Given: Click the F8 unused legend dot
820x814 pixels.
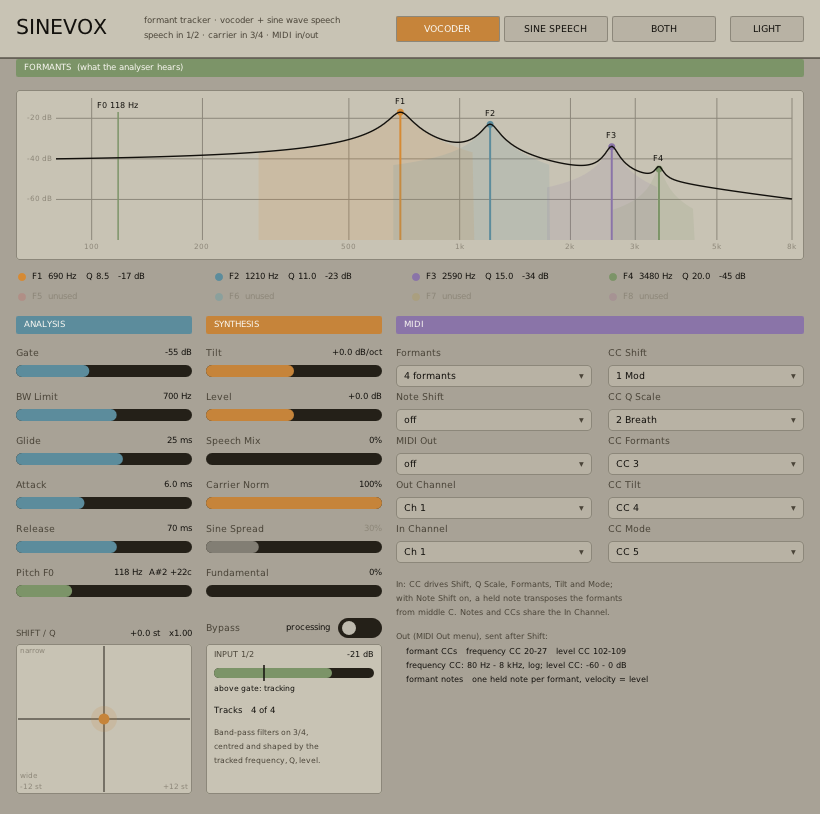Looking at the screenshot, I should point(613,297).
